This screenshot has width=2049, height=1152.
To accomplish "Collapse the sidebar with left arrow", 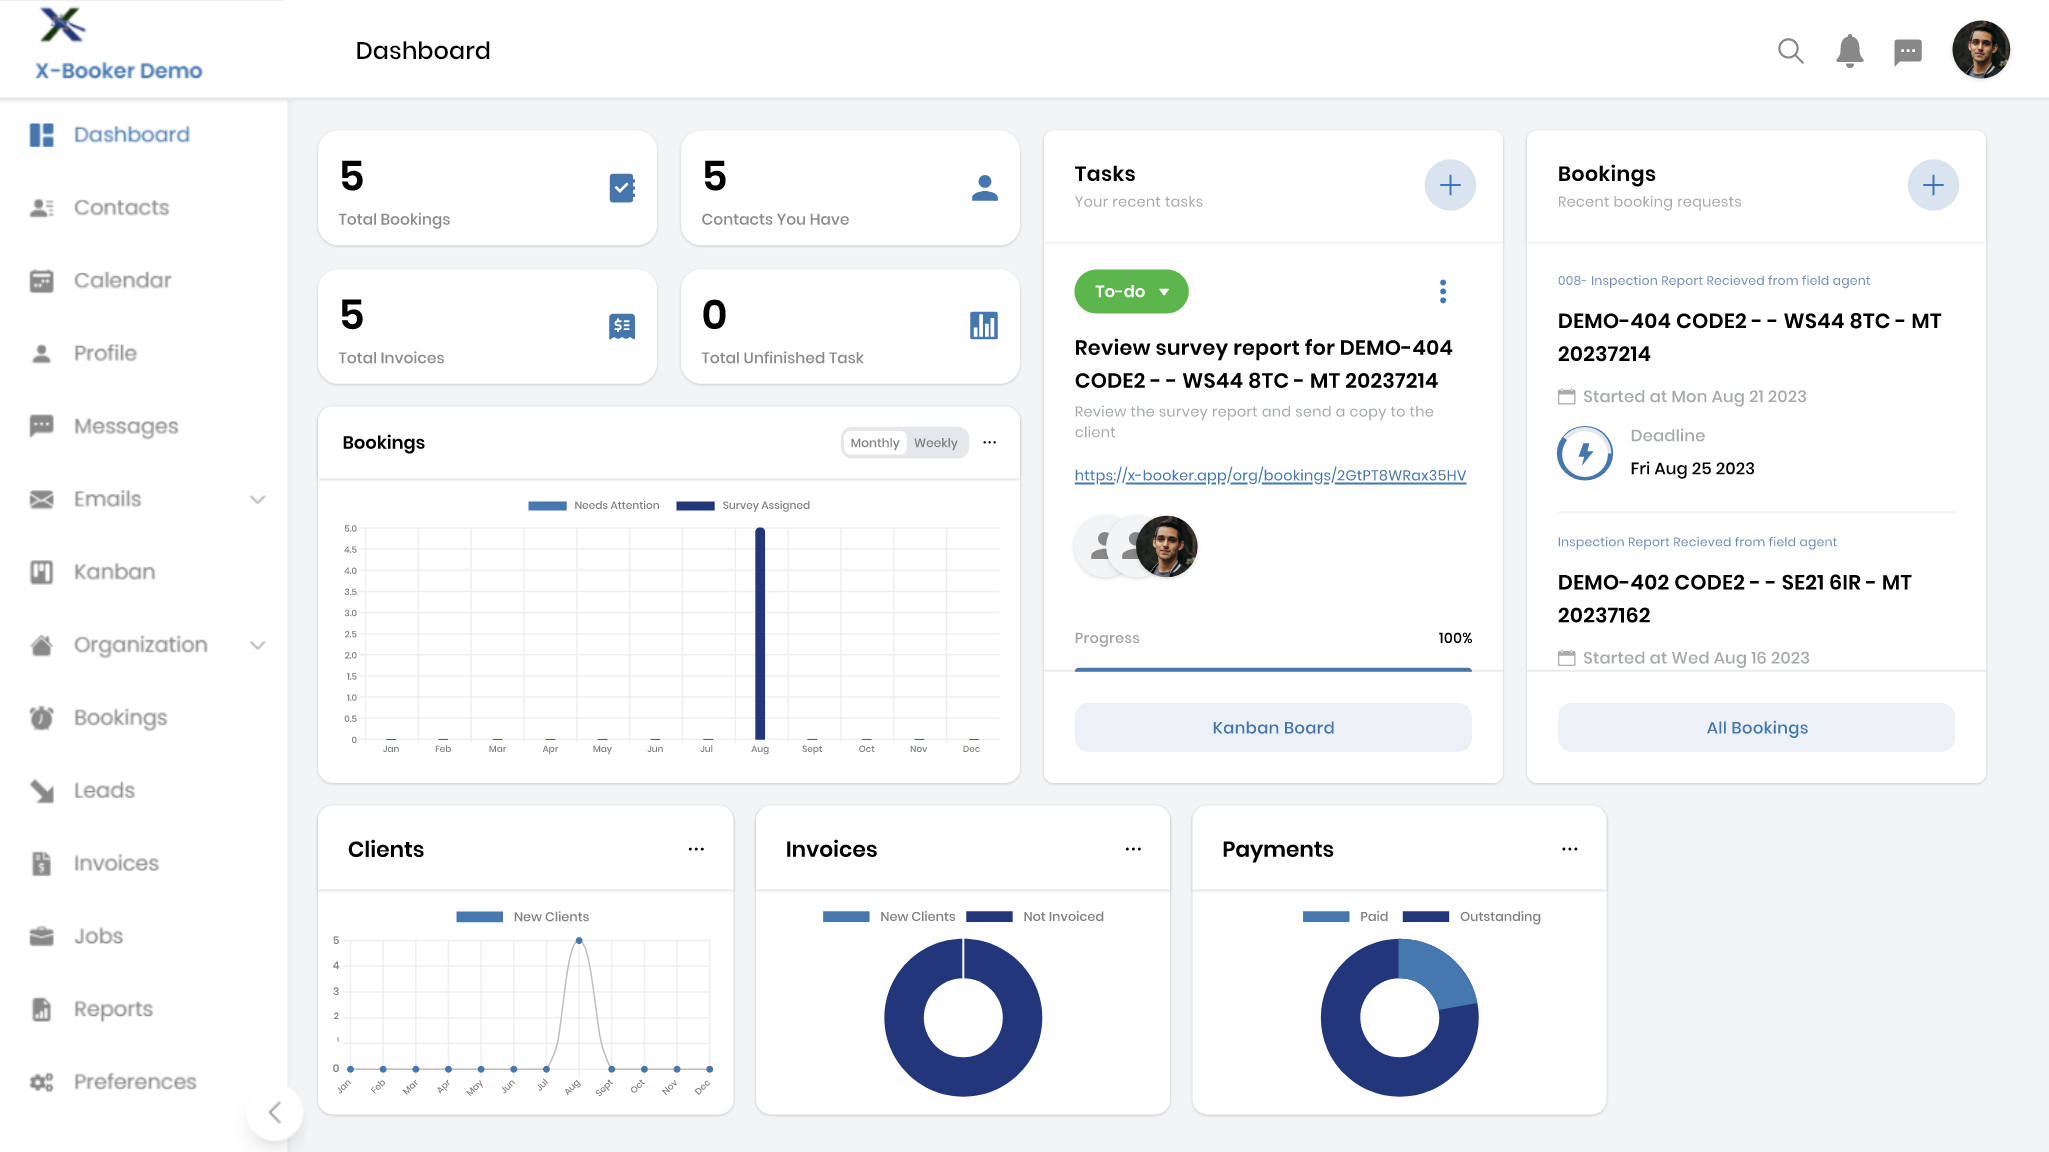I will (275, 1112).
